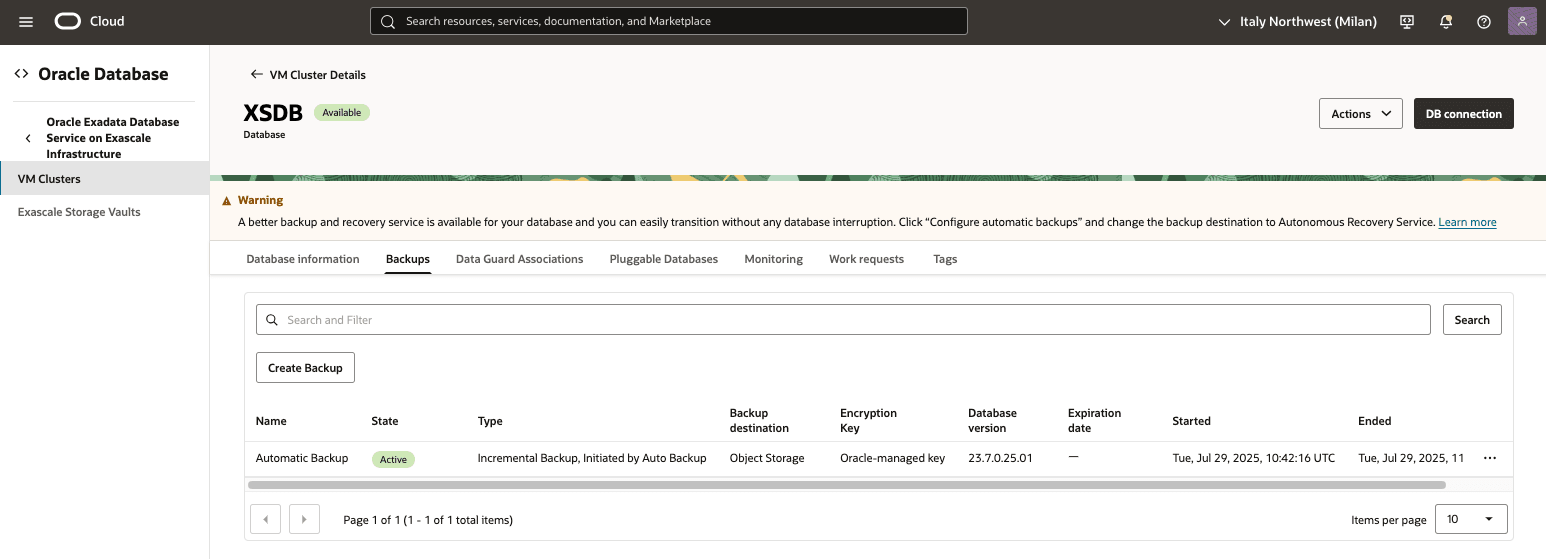
Task: Click the Oracle Database code icon in sidebar
Action: coord(21,74)
